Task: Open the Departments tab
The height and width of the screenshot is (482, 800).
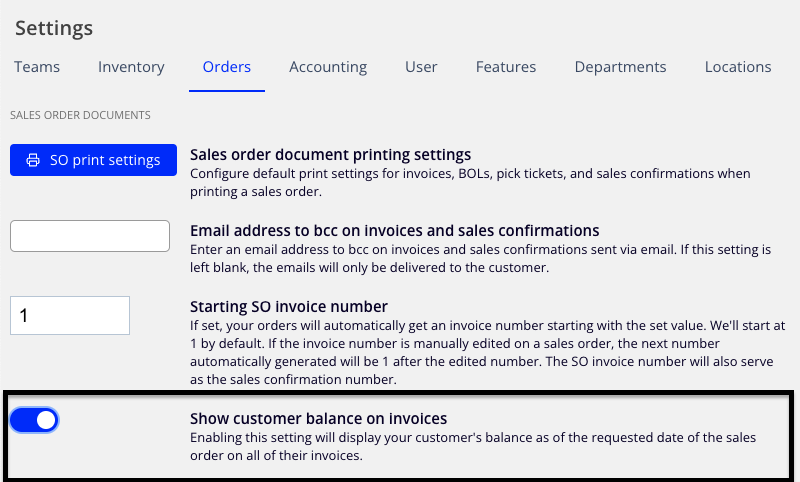Action: coord(620,67)
